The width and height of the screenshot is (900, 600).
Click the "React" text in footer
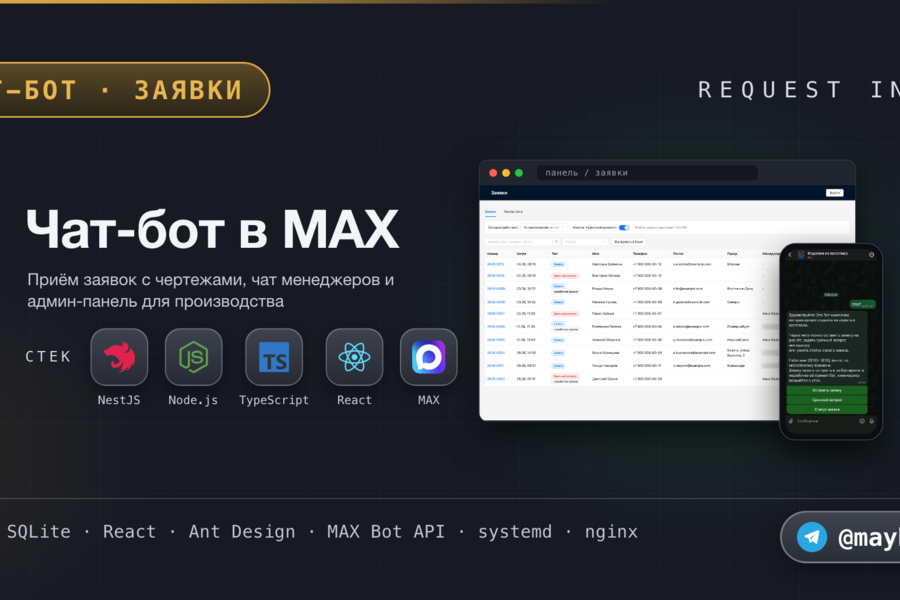[129, 532]
